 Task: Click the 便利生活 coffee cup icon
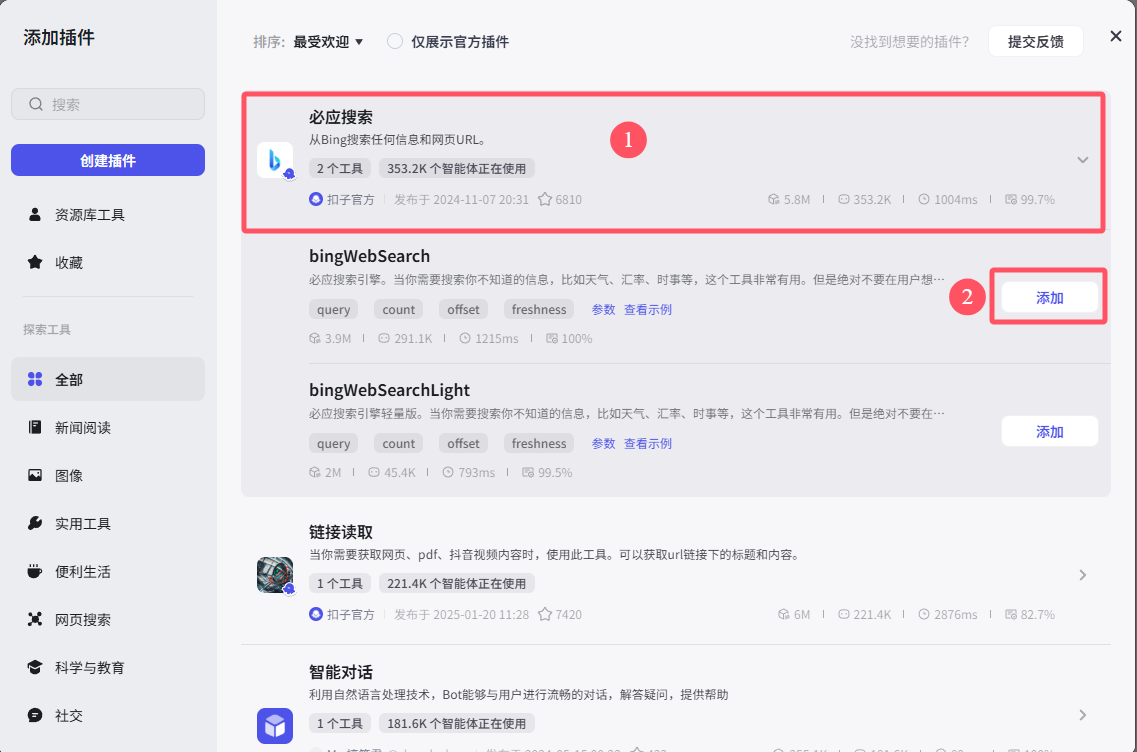tap(35, 571)
